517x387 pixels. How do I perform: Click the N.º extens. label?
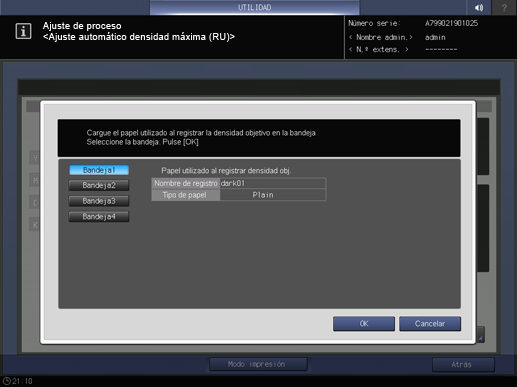379,50
